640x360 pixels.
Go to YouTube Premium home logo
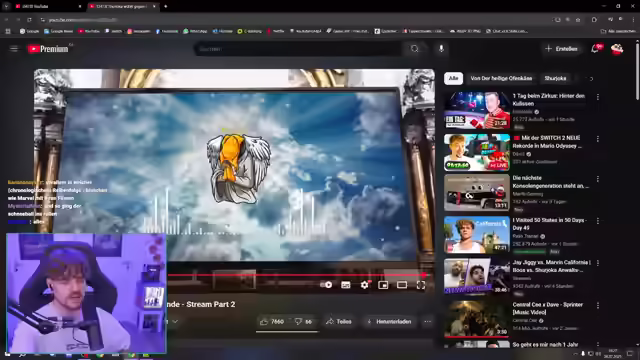(49, 49)
